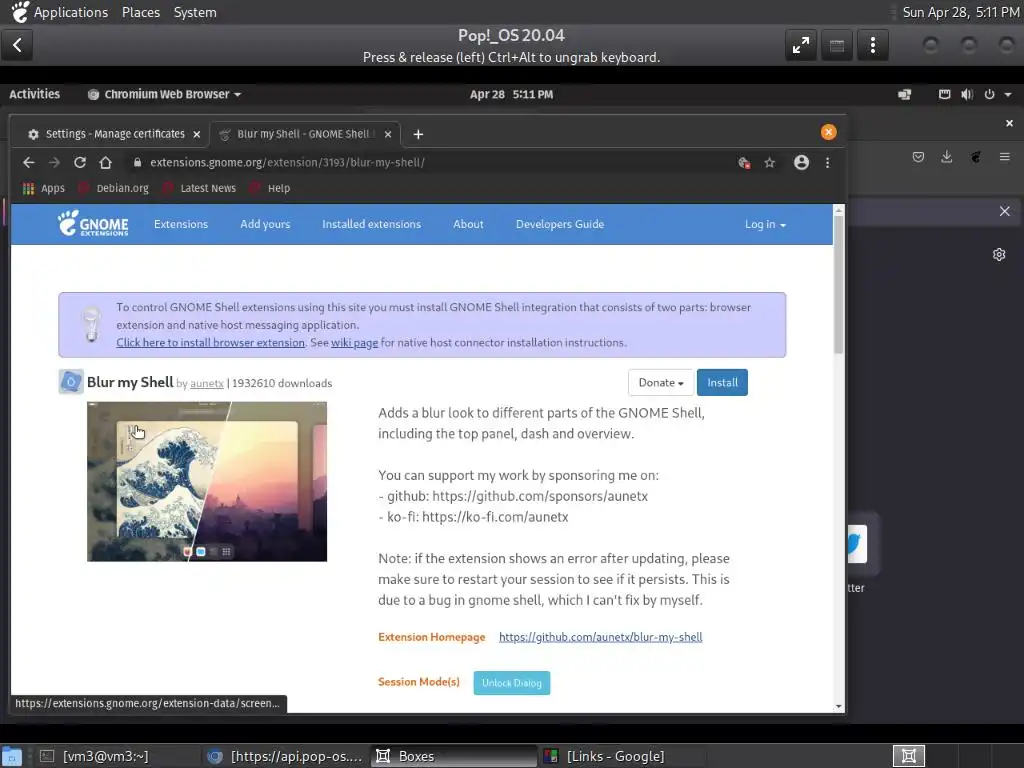Click the Blur my Shell extension icon
The height and width of the screenshot is (768, 1024).
click(x=71, y=382)
